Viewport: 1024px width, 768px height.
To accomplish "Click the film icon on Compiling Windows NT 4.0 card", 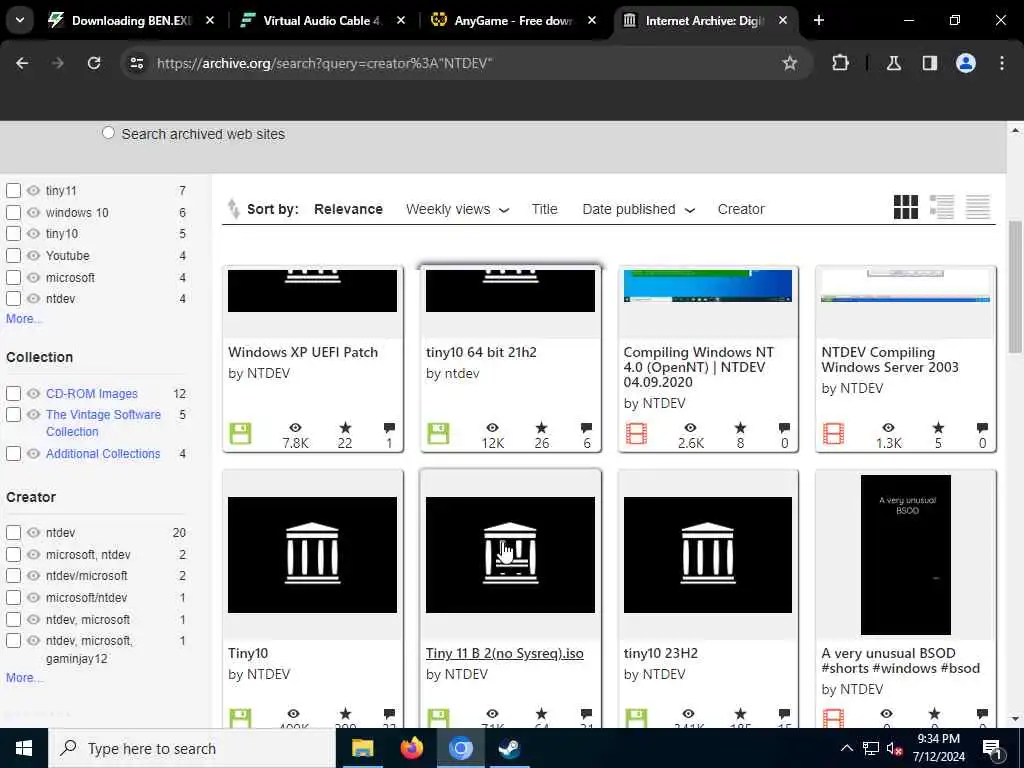I will pos(636,434).
